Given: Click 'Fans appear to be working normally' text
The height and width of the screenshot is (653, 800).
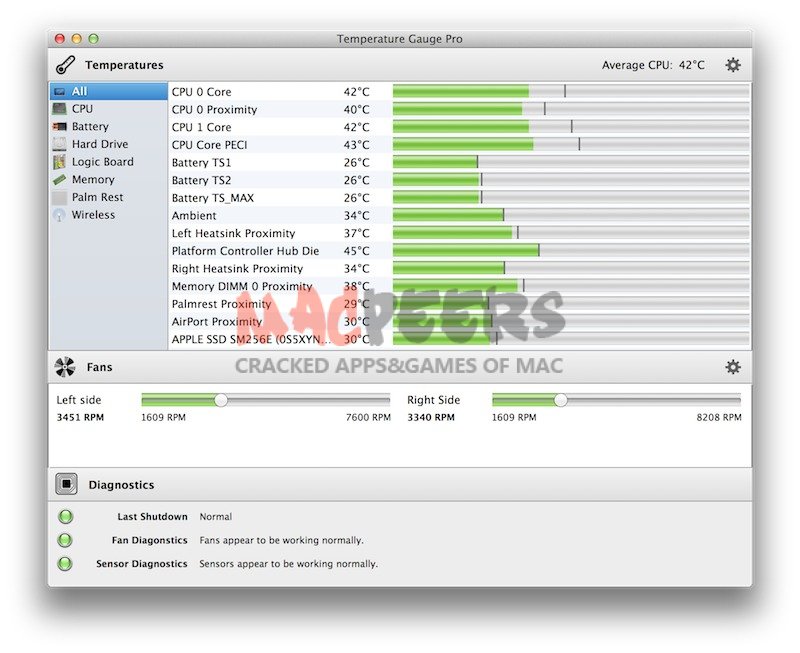Looking at the screenshot, I should click(281, 540).
